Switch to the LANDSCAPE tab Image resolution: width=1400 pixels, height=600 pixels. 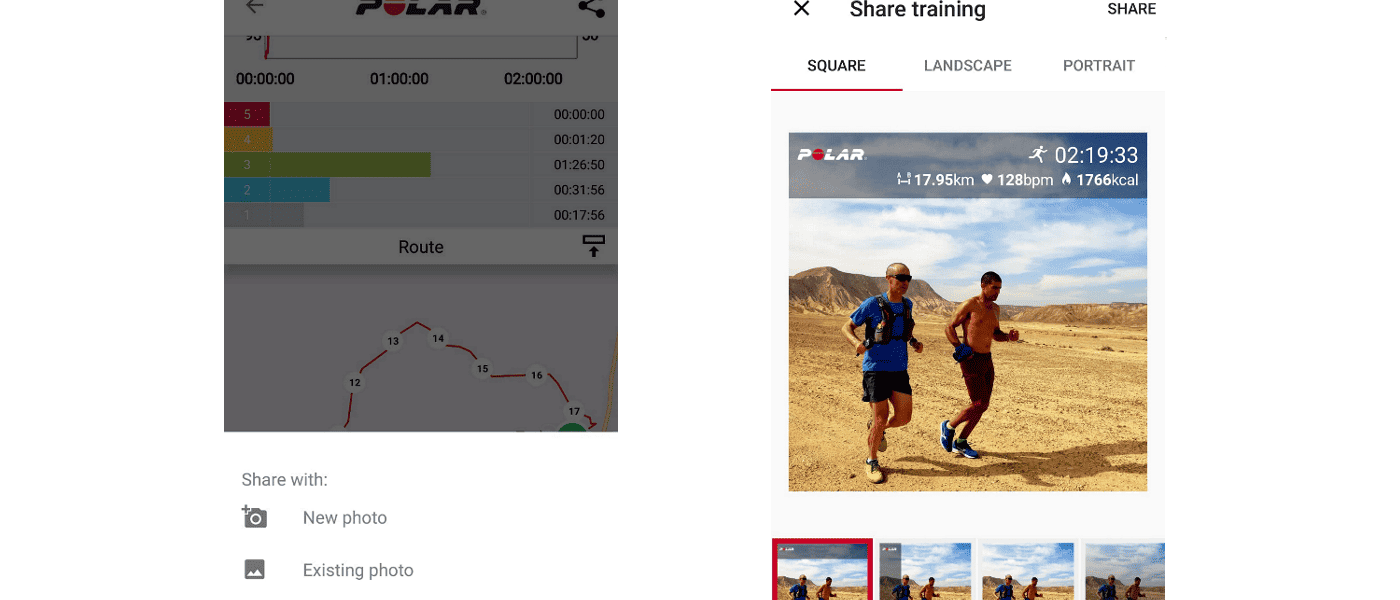[968, 66]
